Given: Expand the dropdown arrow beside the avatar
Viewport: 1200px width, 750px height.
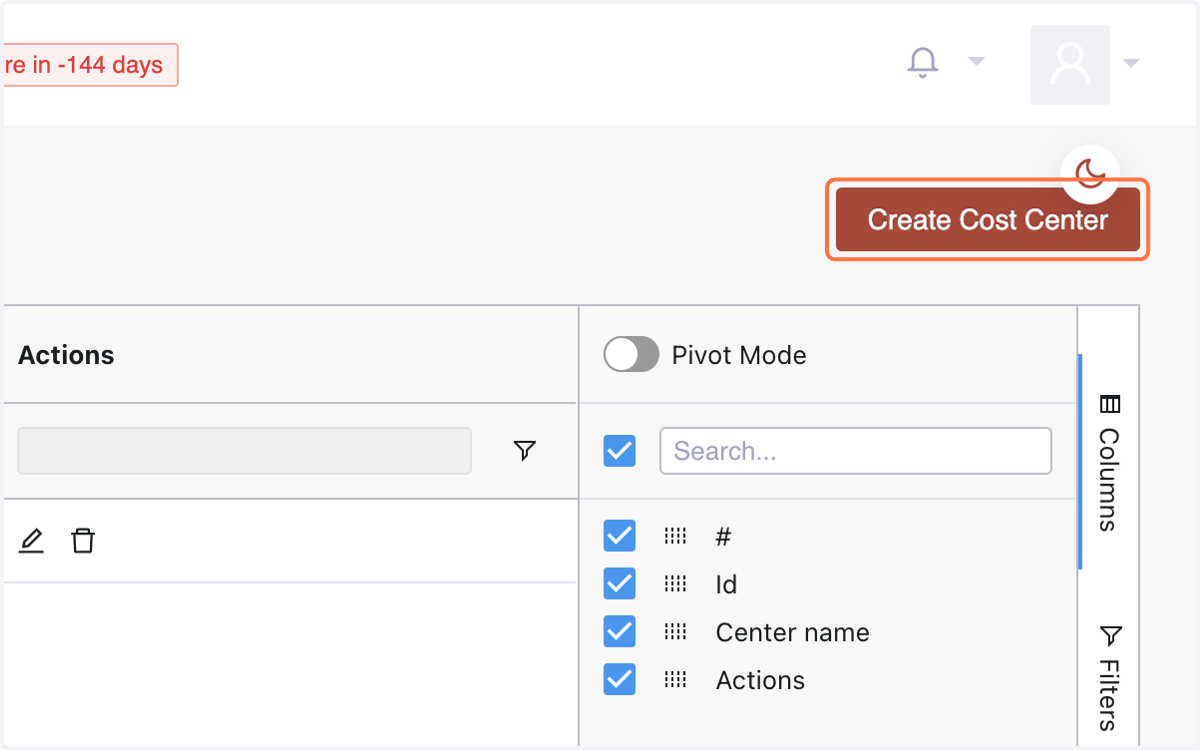Looking at the screenshot, I should [x=1131, y=63].
